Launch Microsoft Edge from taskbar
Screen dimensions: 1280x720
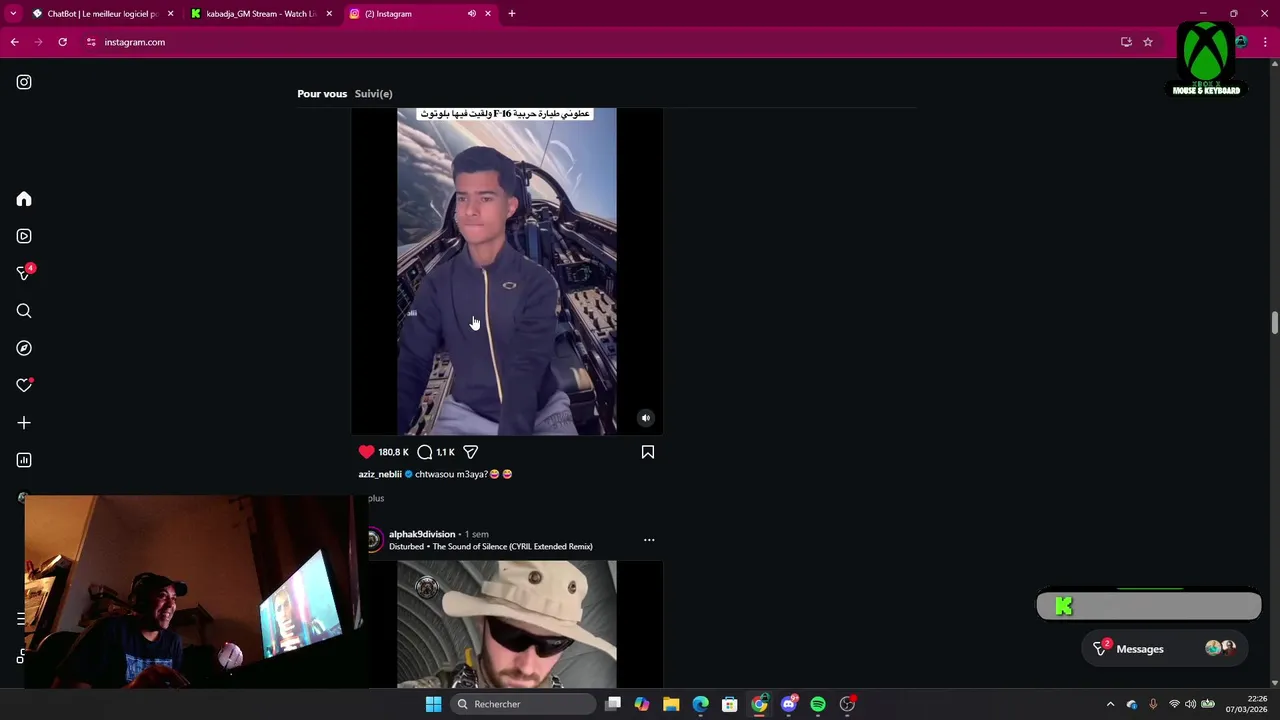701,704
